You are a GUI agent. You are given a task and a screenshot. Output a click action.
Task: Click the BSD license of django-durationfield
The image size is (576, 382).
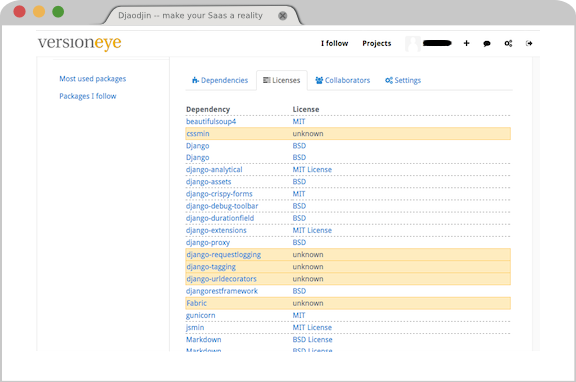click(x=299, y=218)
